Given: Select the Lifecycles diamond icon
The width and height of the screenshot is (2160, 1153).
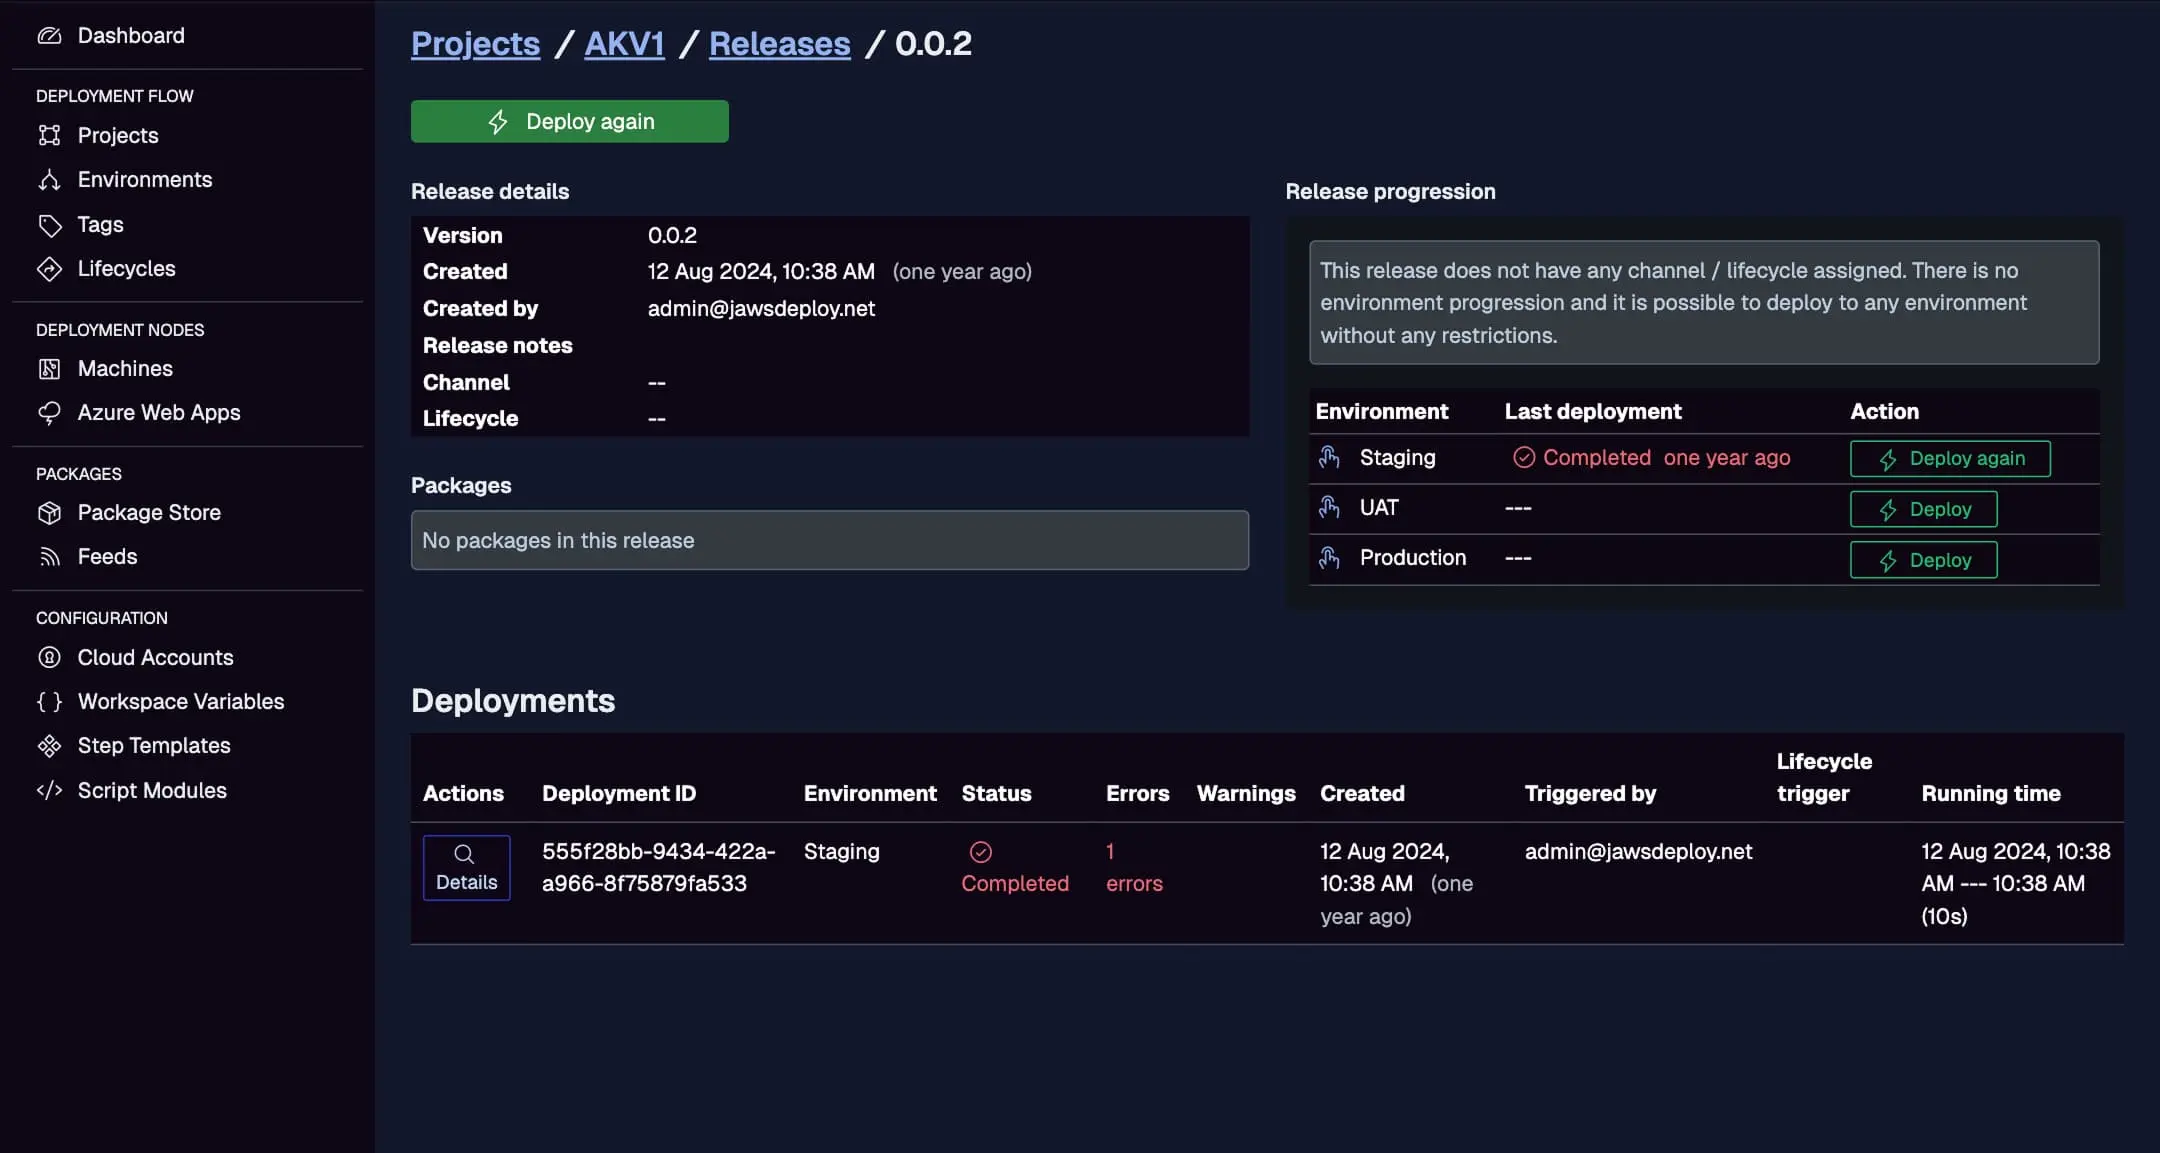Looking at the screenshot, I should [51, 268].
